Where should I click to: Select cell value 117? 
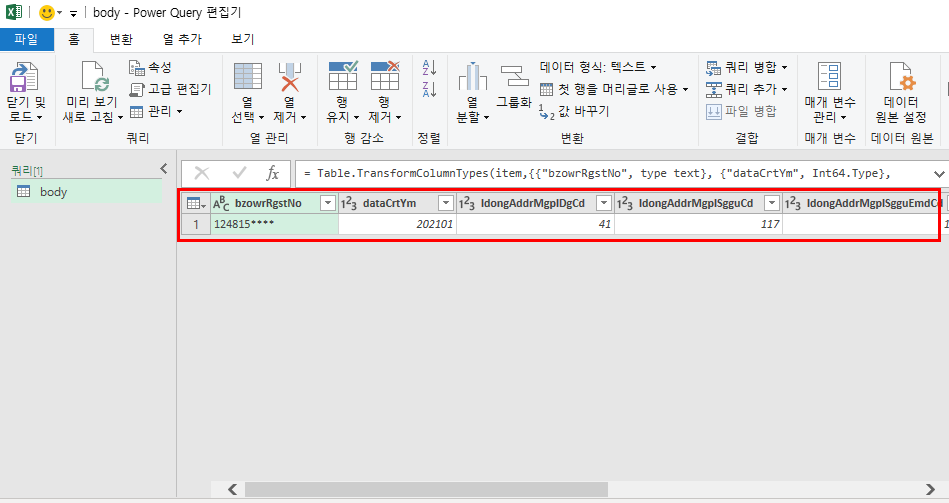pos(698,224)
